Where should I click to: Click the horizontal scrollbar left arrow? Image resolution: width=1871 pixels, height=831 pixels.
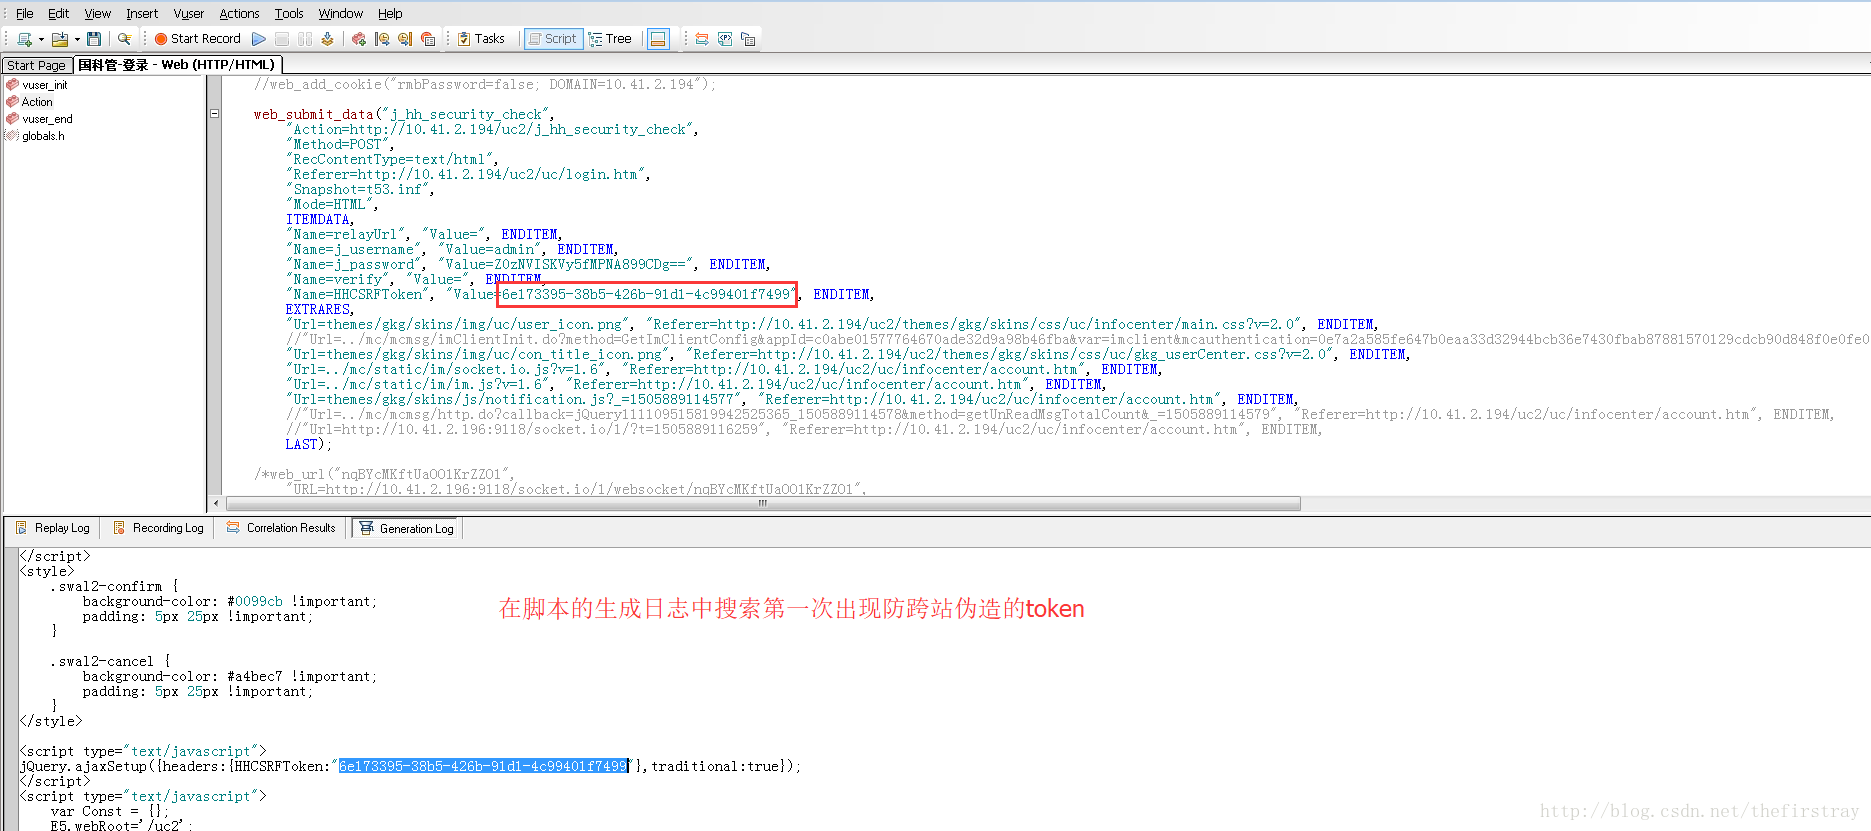point(217,504)
